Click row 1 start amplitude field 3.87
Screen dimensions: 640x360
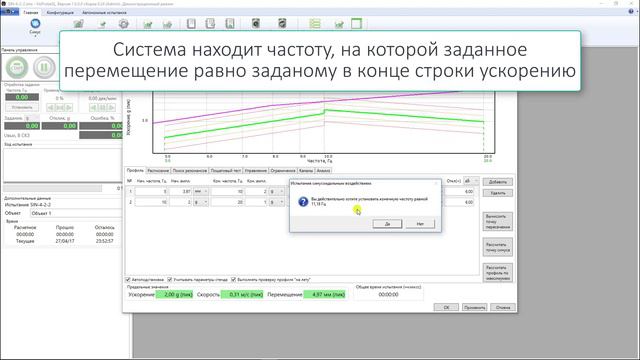[180, 191]
